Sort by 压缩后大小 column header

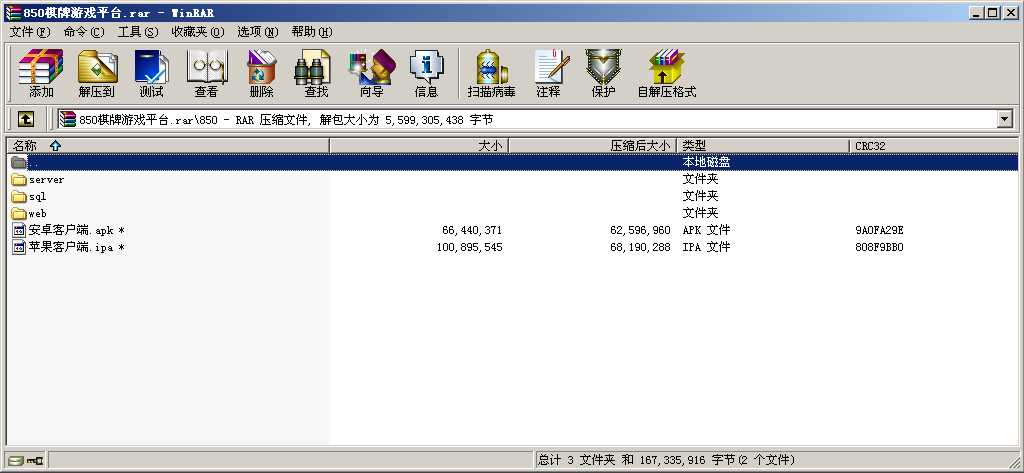click(592, 146)
